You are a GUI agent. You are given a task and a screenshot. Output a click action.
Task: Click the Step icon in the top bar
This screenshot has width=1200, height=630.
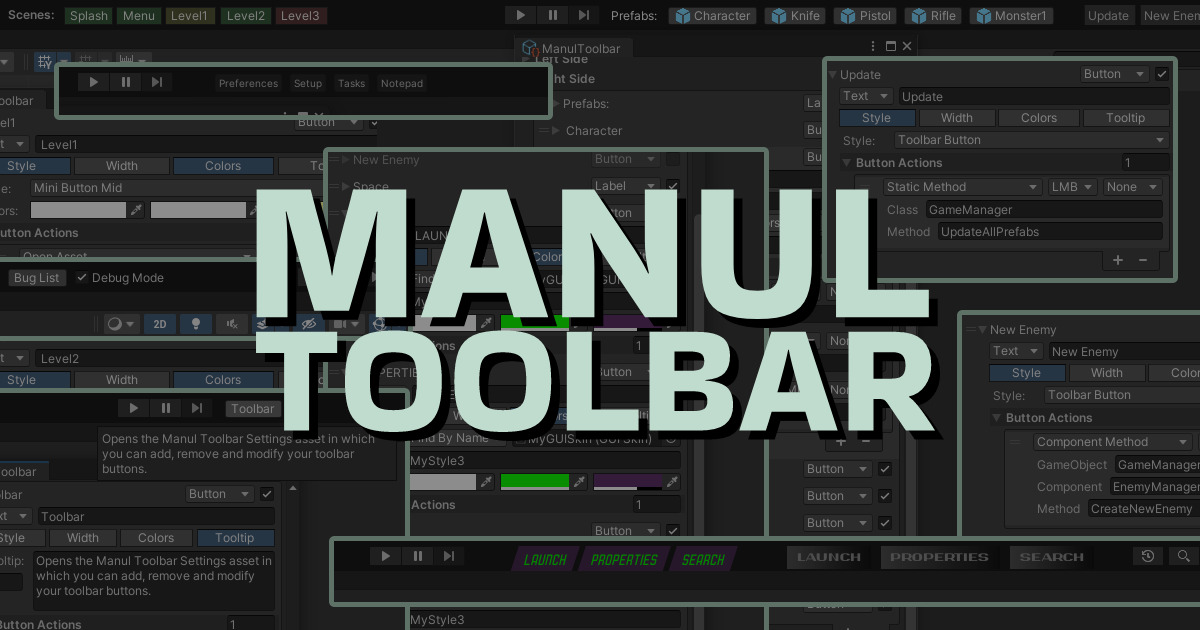(x=585, y=15)
